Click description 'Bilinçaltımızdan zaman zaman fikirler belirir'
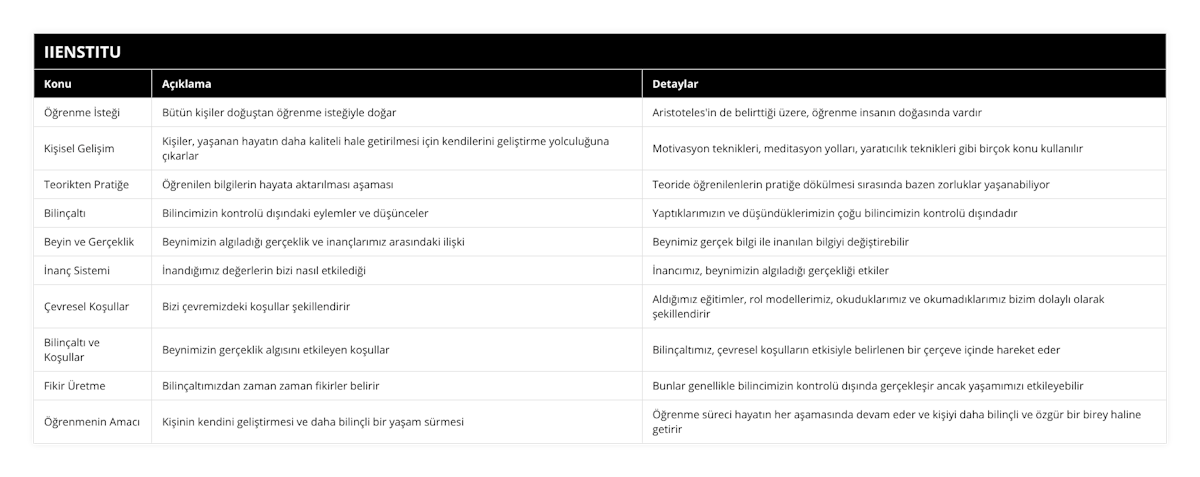 coord(270,385)
